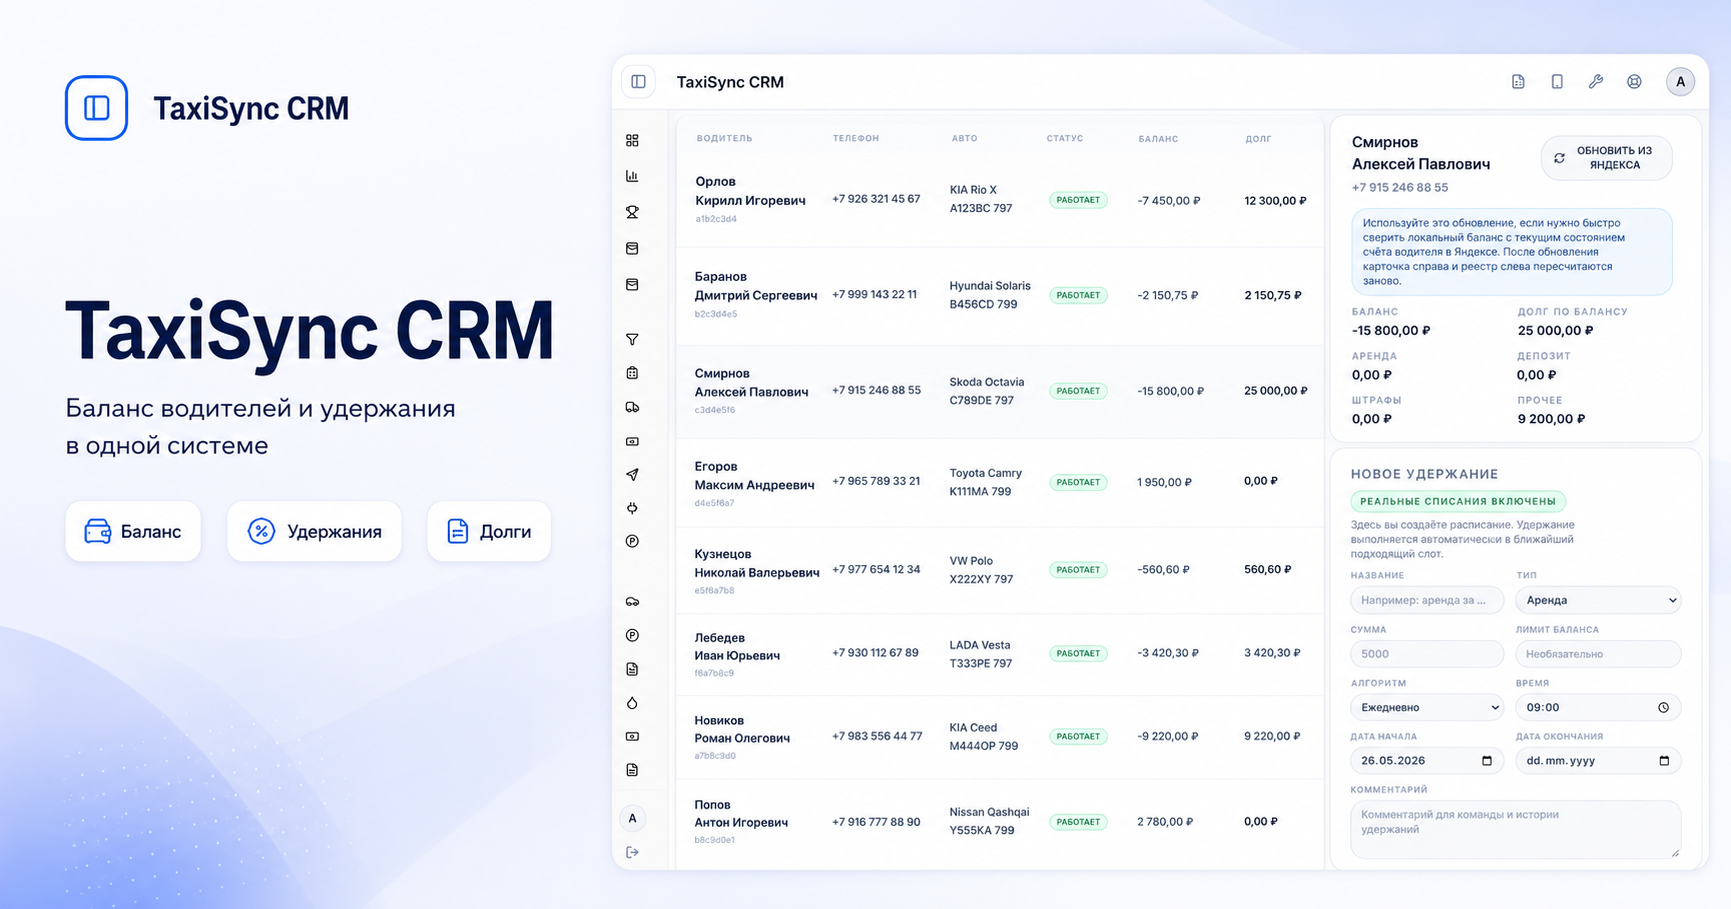Click phone number +7 926 321 45 67
The image size is (1731, 909).
pos(876,199)
